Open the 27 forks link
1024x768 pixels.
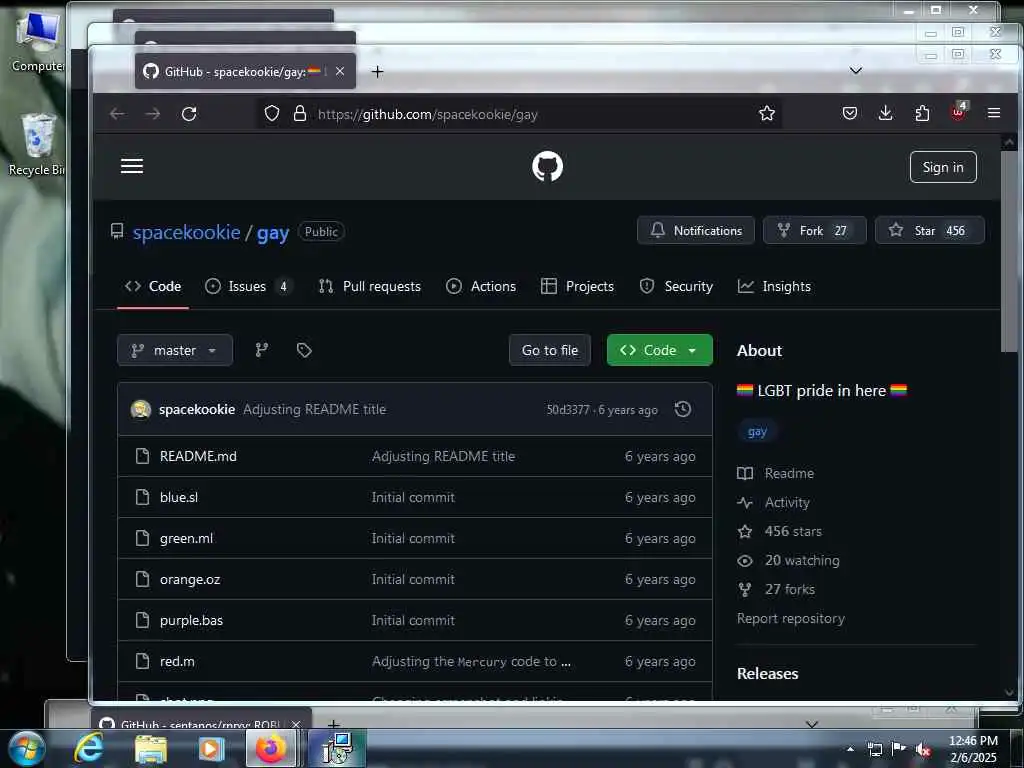tap(776, 589)
